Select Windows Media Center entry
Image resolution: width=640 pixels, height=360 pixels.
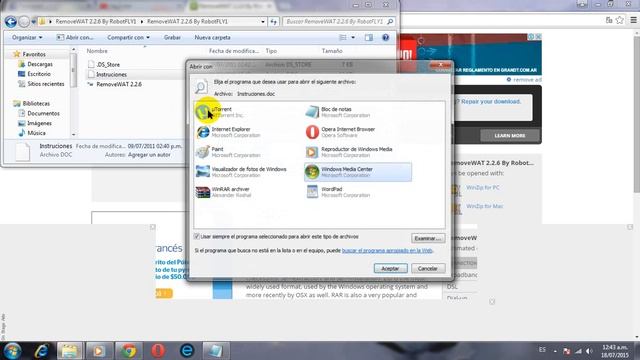click(x=358, y=172)
